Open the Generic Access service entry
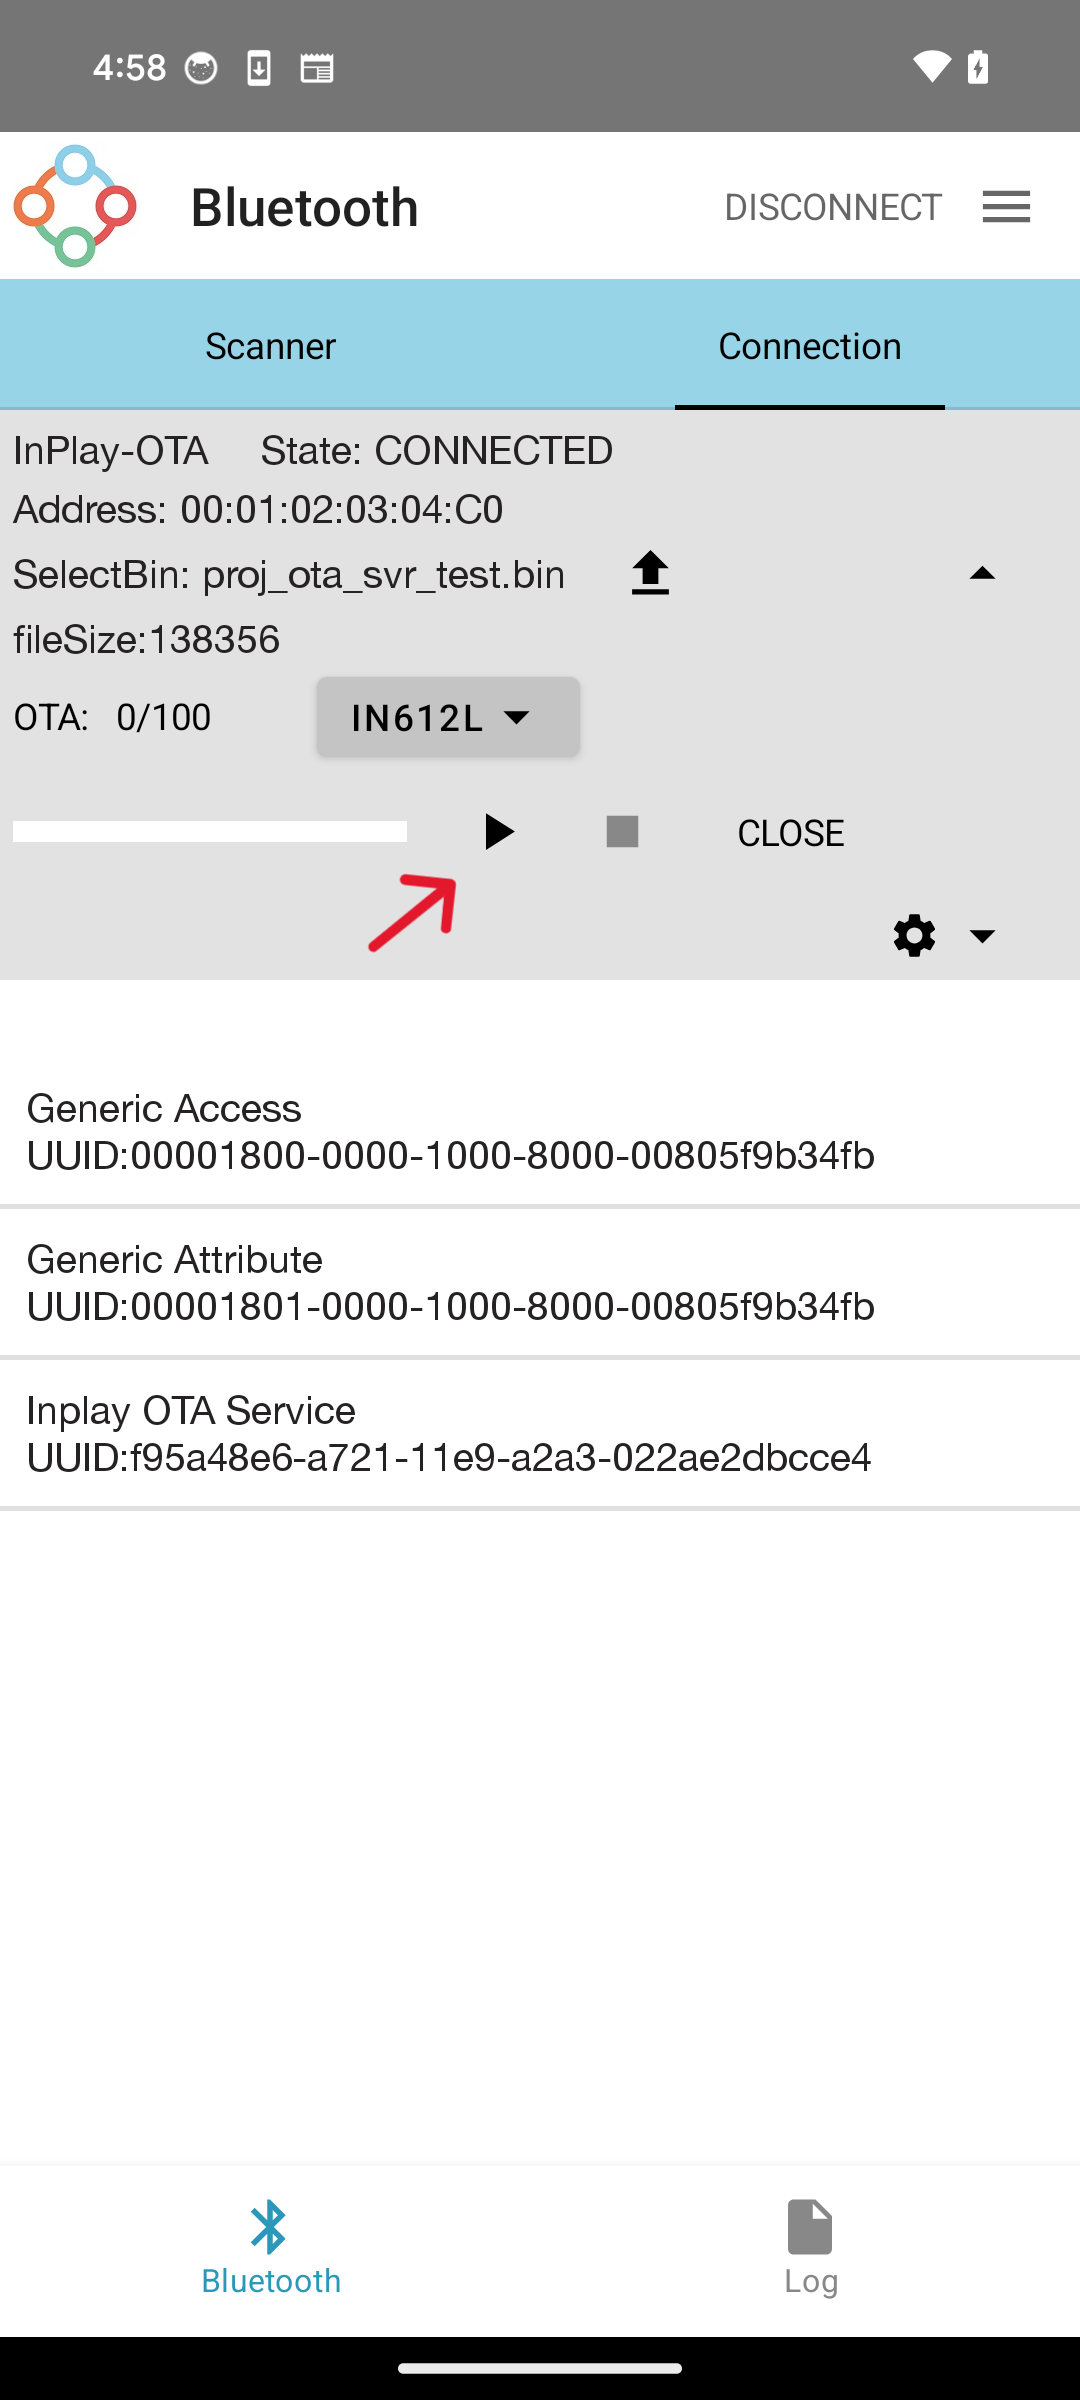Screen dimensions: 1080x2400 tap(540, 1132)
